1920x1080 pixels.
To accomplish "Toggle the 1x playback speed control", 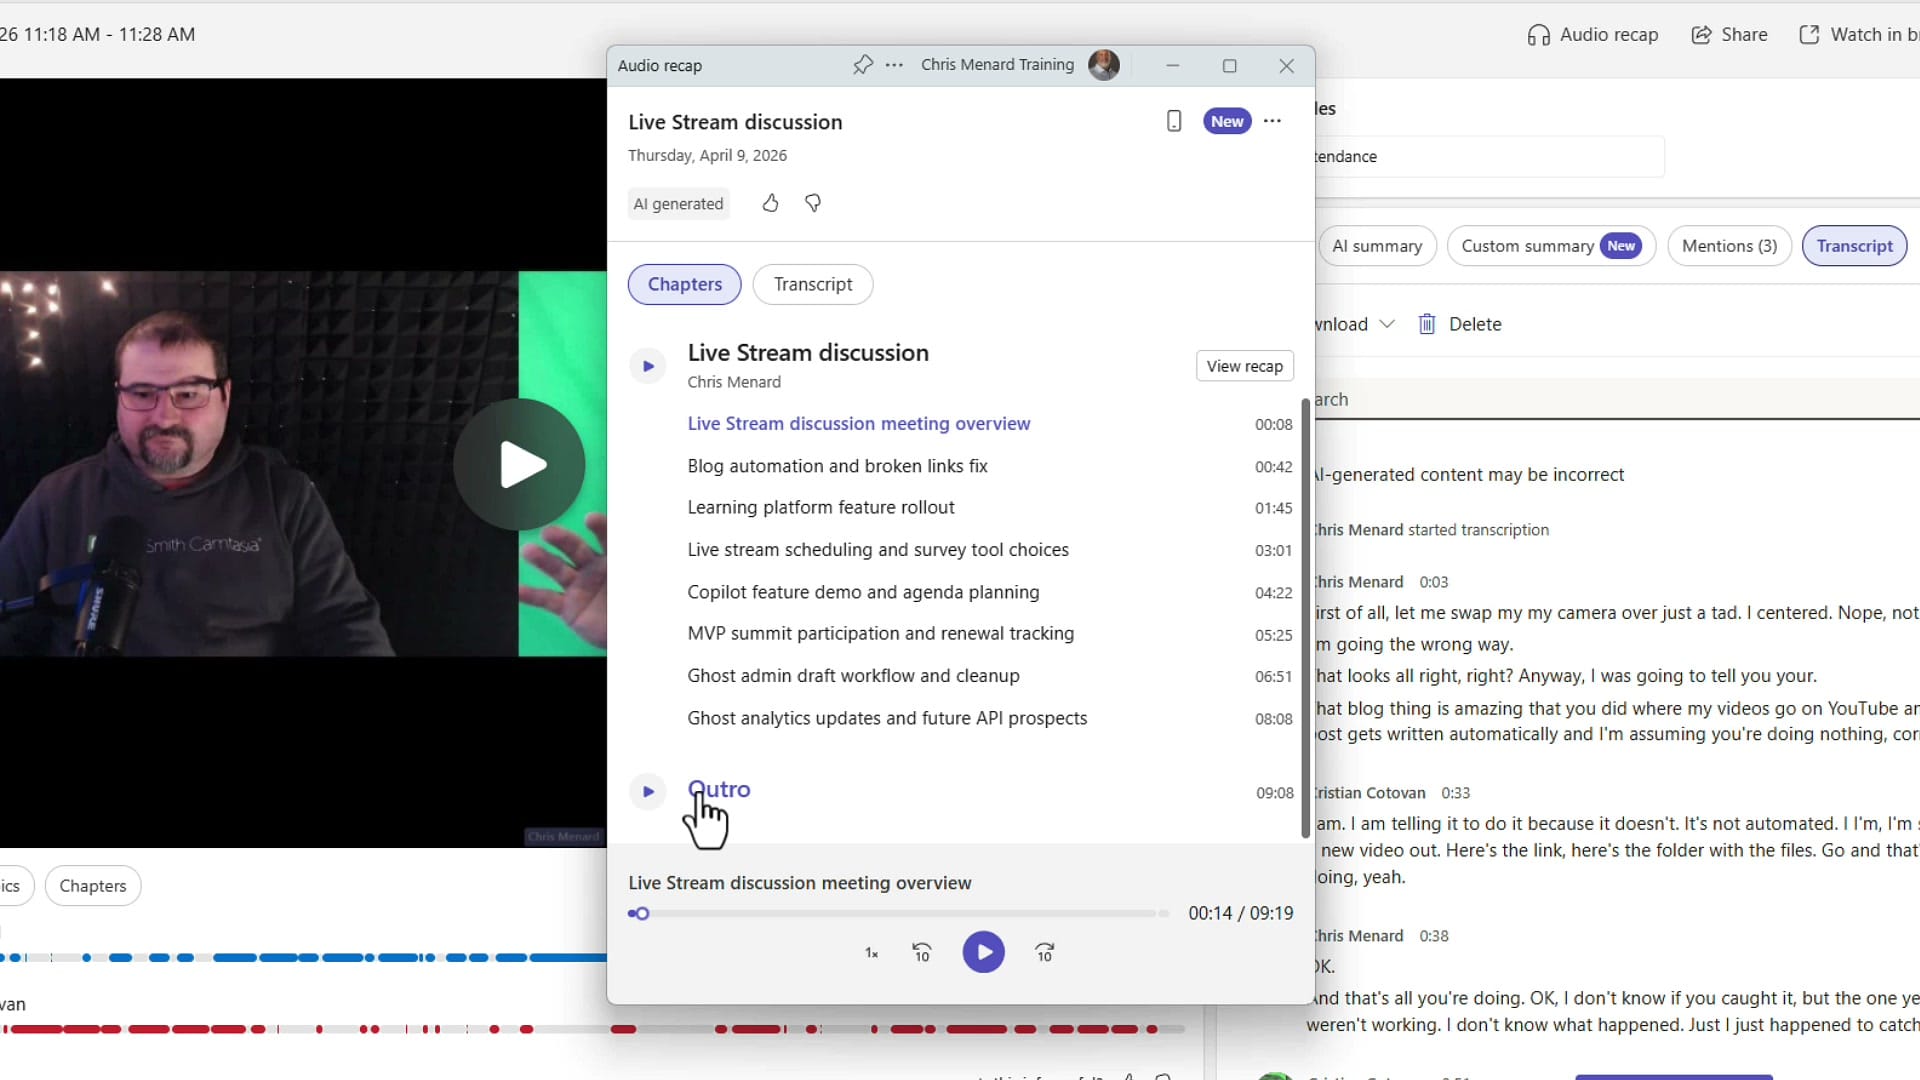I will pos(869,952).
